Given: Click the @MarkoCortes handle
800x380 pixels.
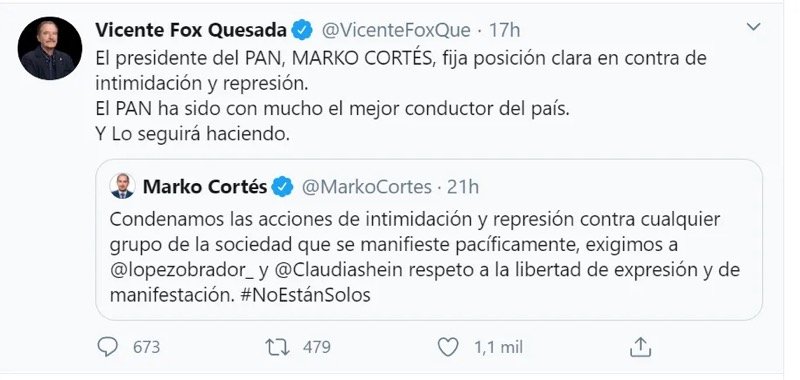Looking at the screenshot, I should point(367,187).
